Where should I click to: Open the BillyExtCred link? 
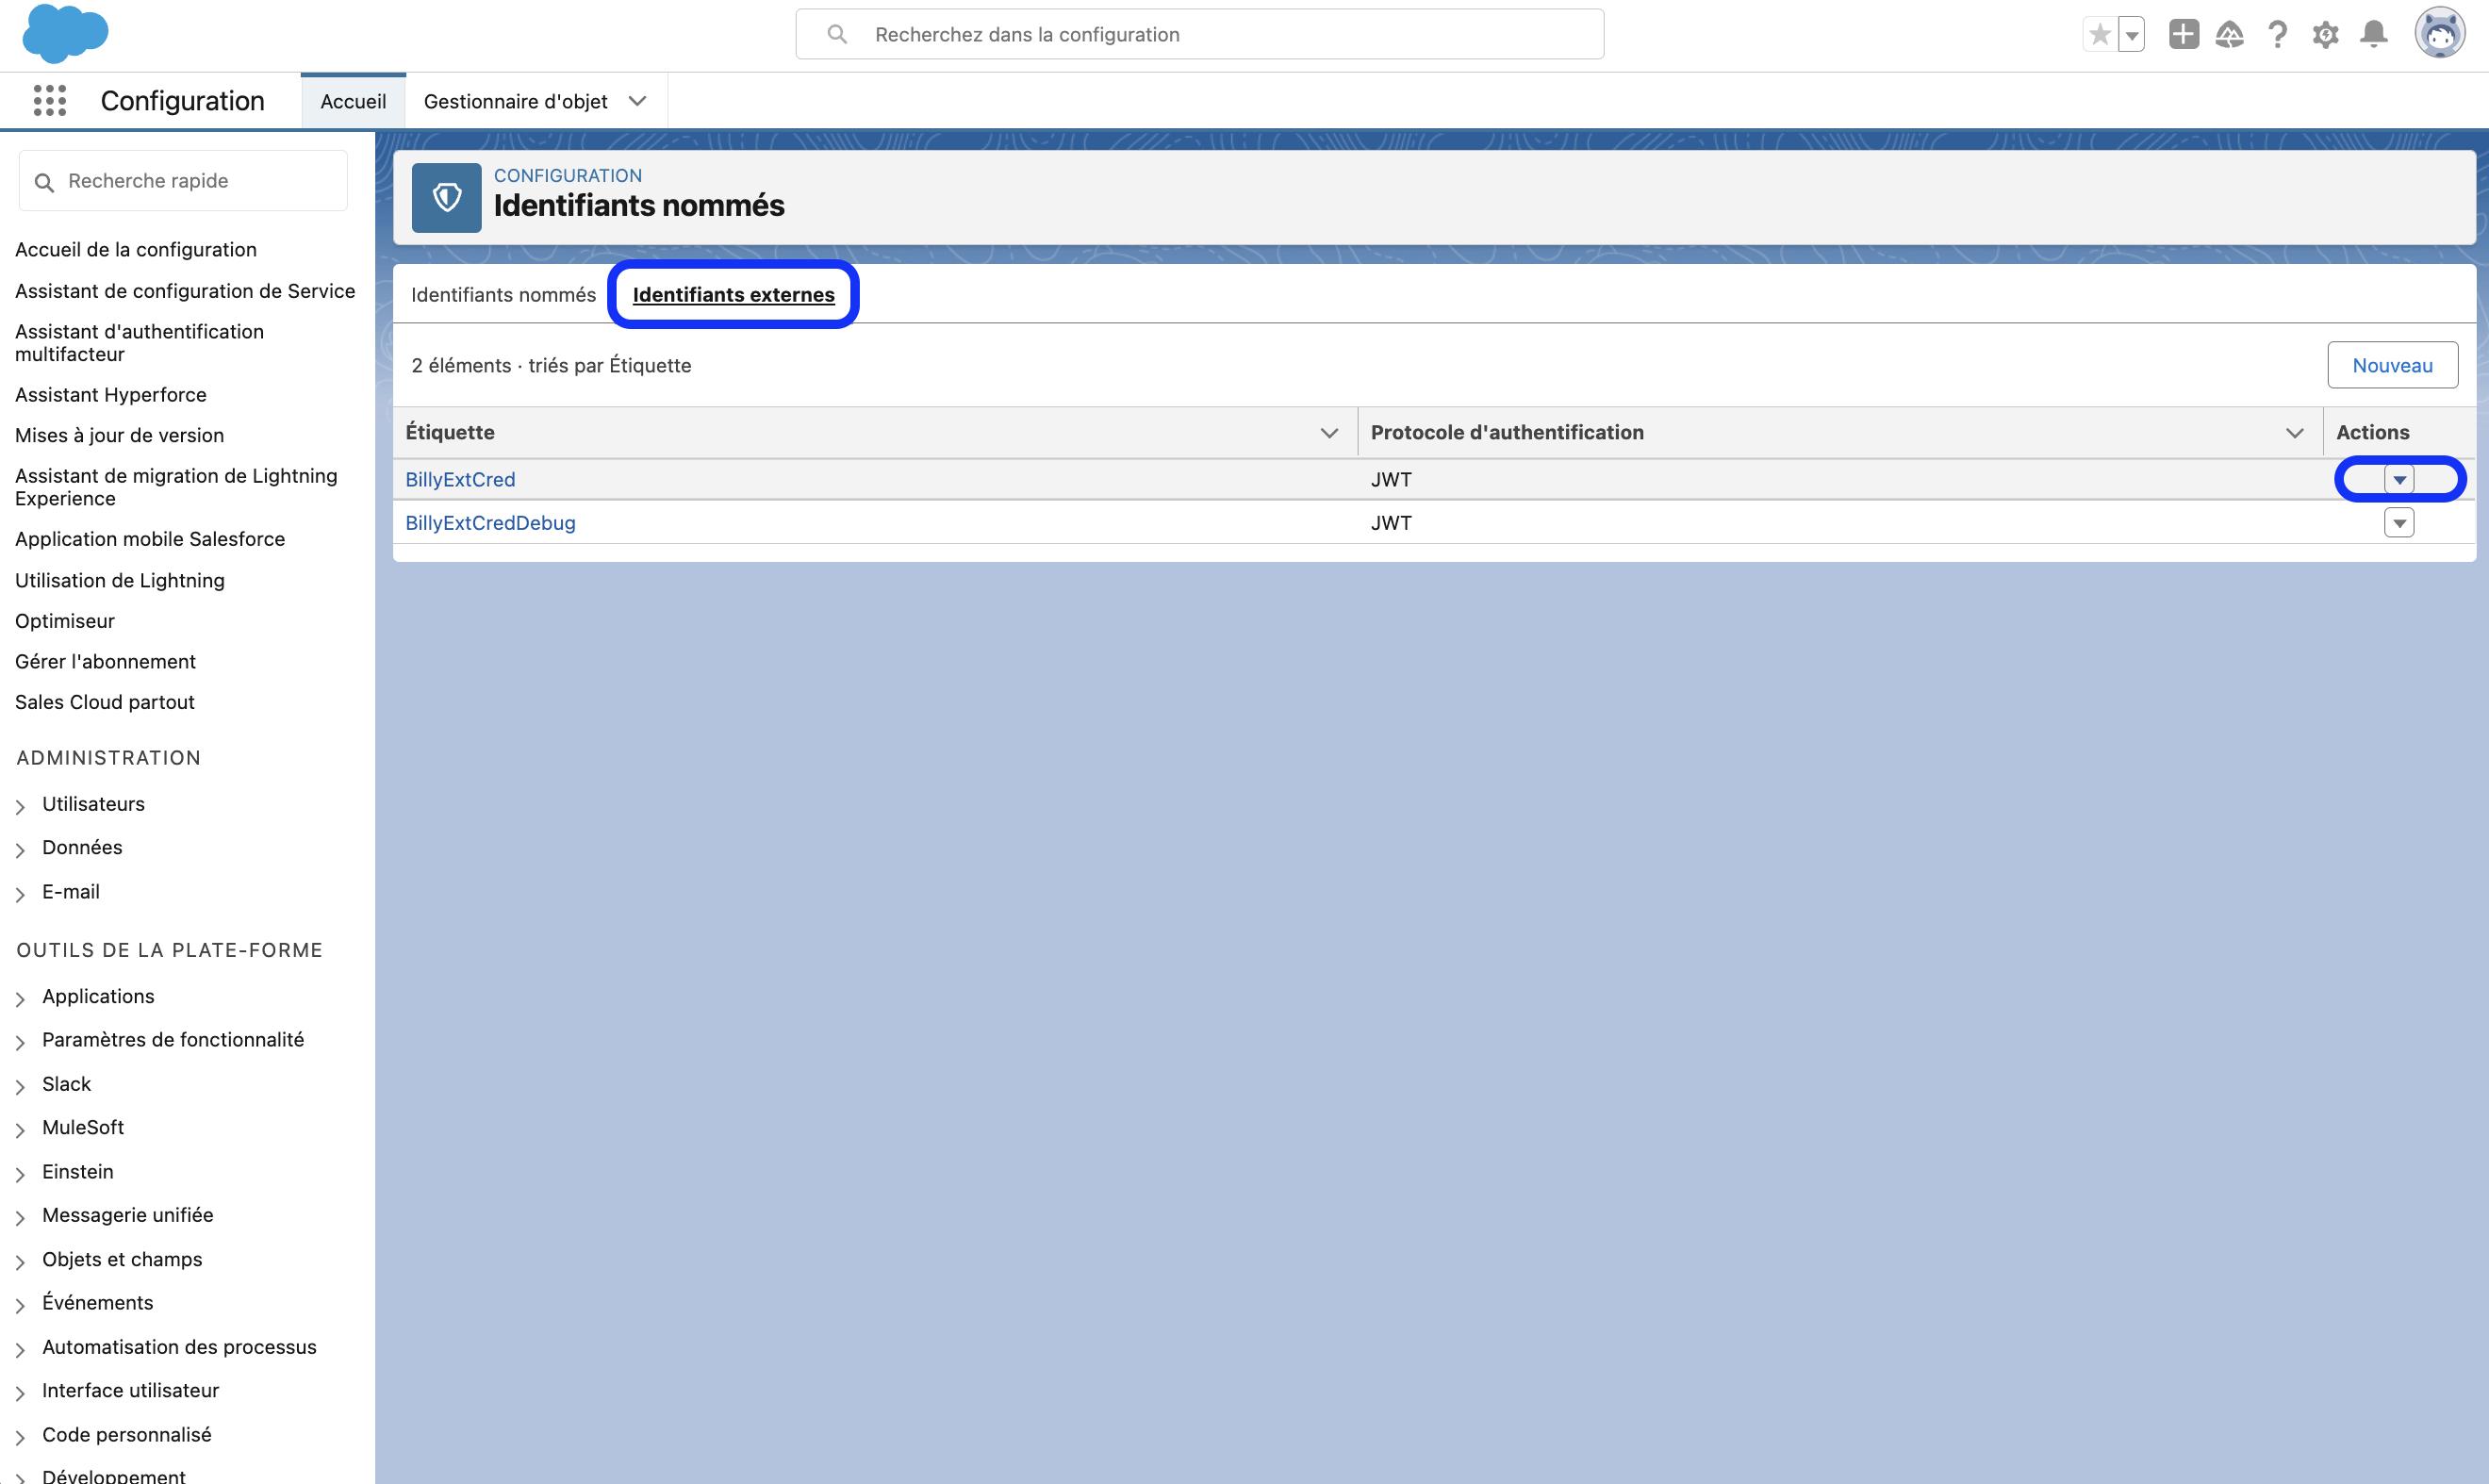click(x=461, y=480)
